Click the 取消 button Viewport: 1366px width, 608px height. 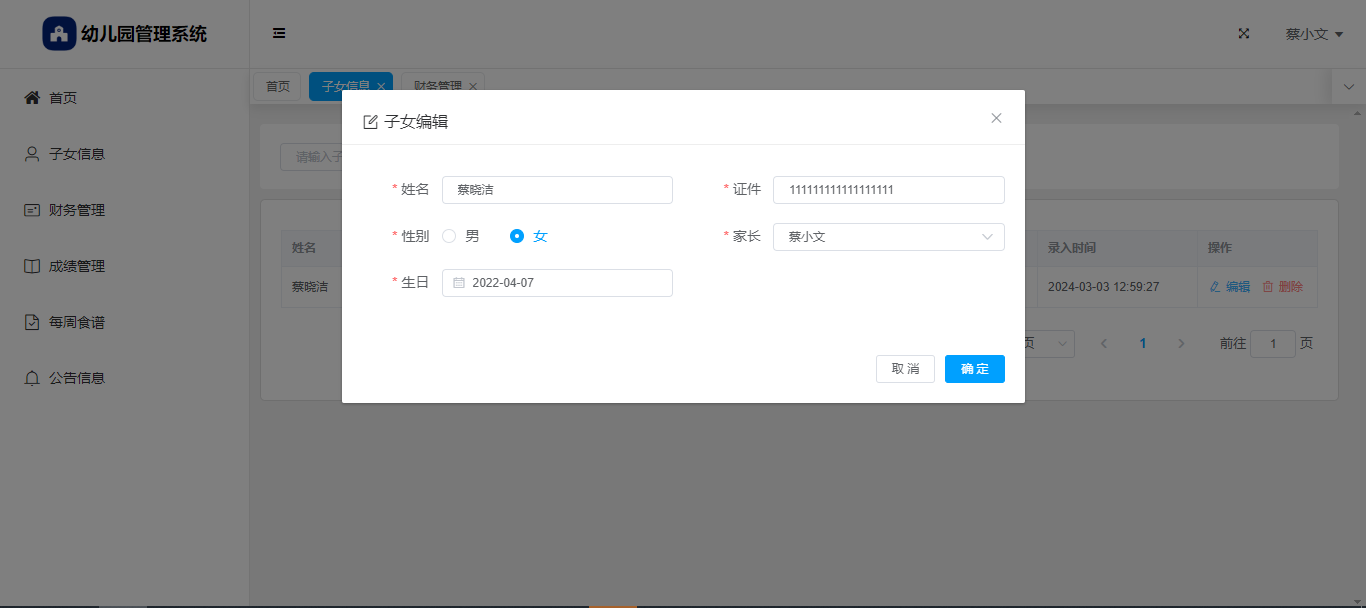[905, 369]
